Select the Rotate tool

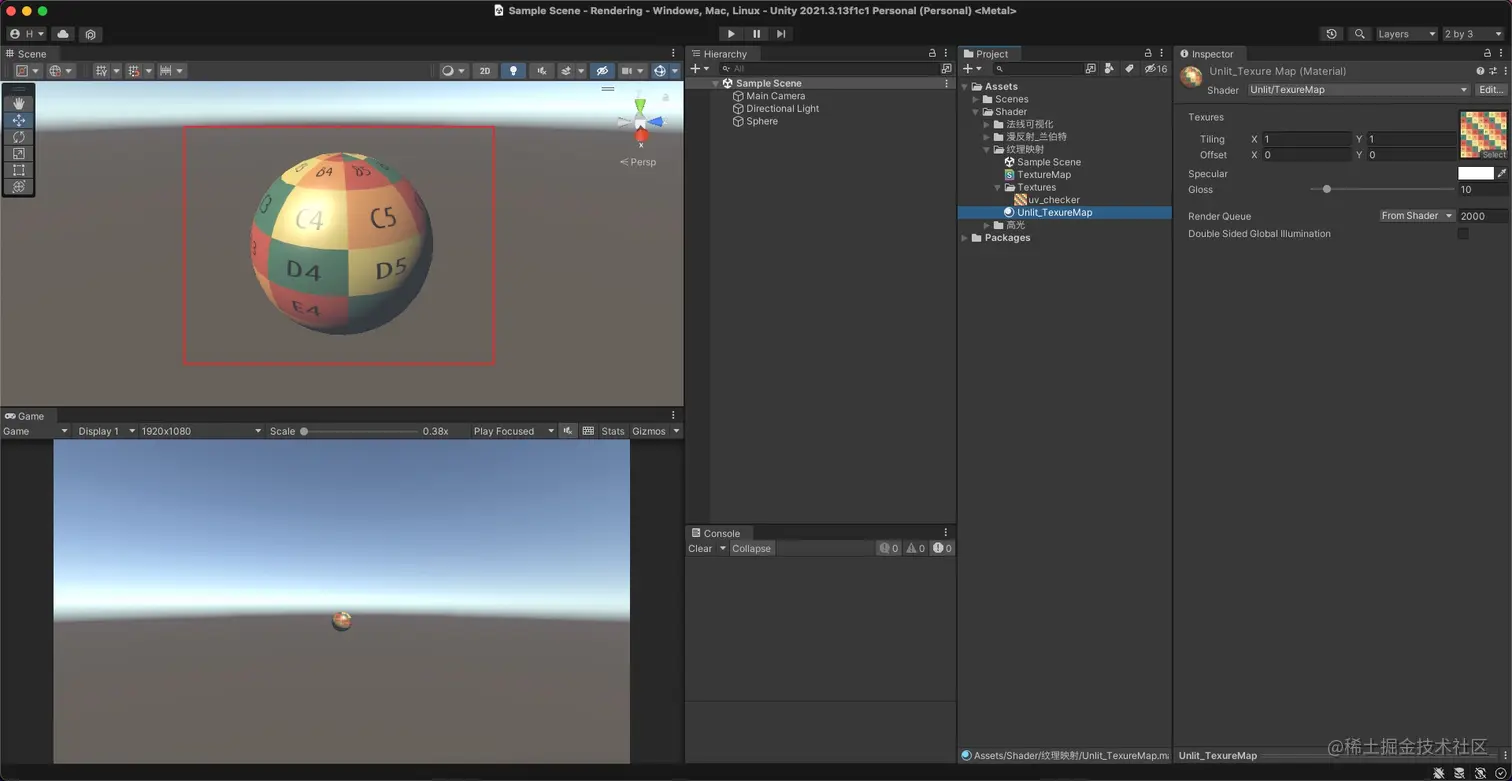click(x=19, y=137)
